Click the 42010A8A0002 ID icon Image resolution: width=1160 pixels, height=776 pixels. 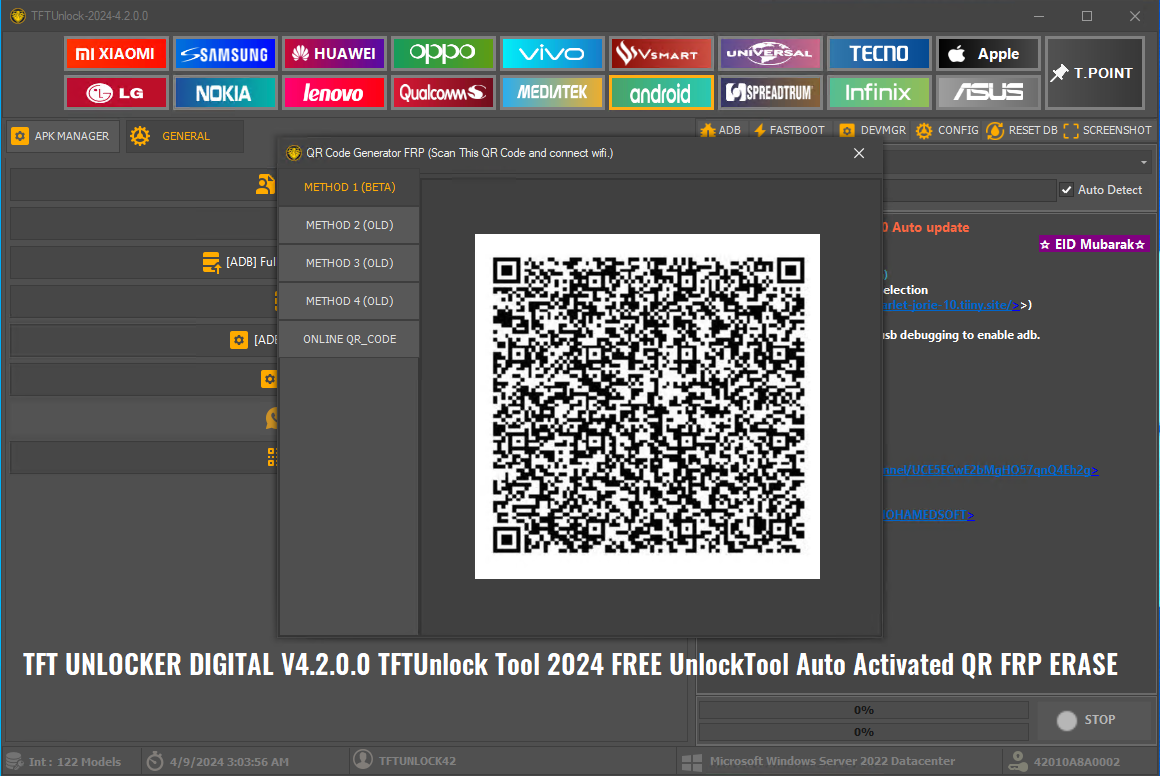pos(1018,761)
